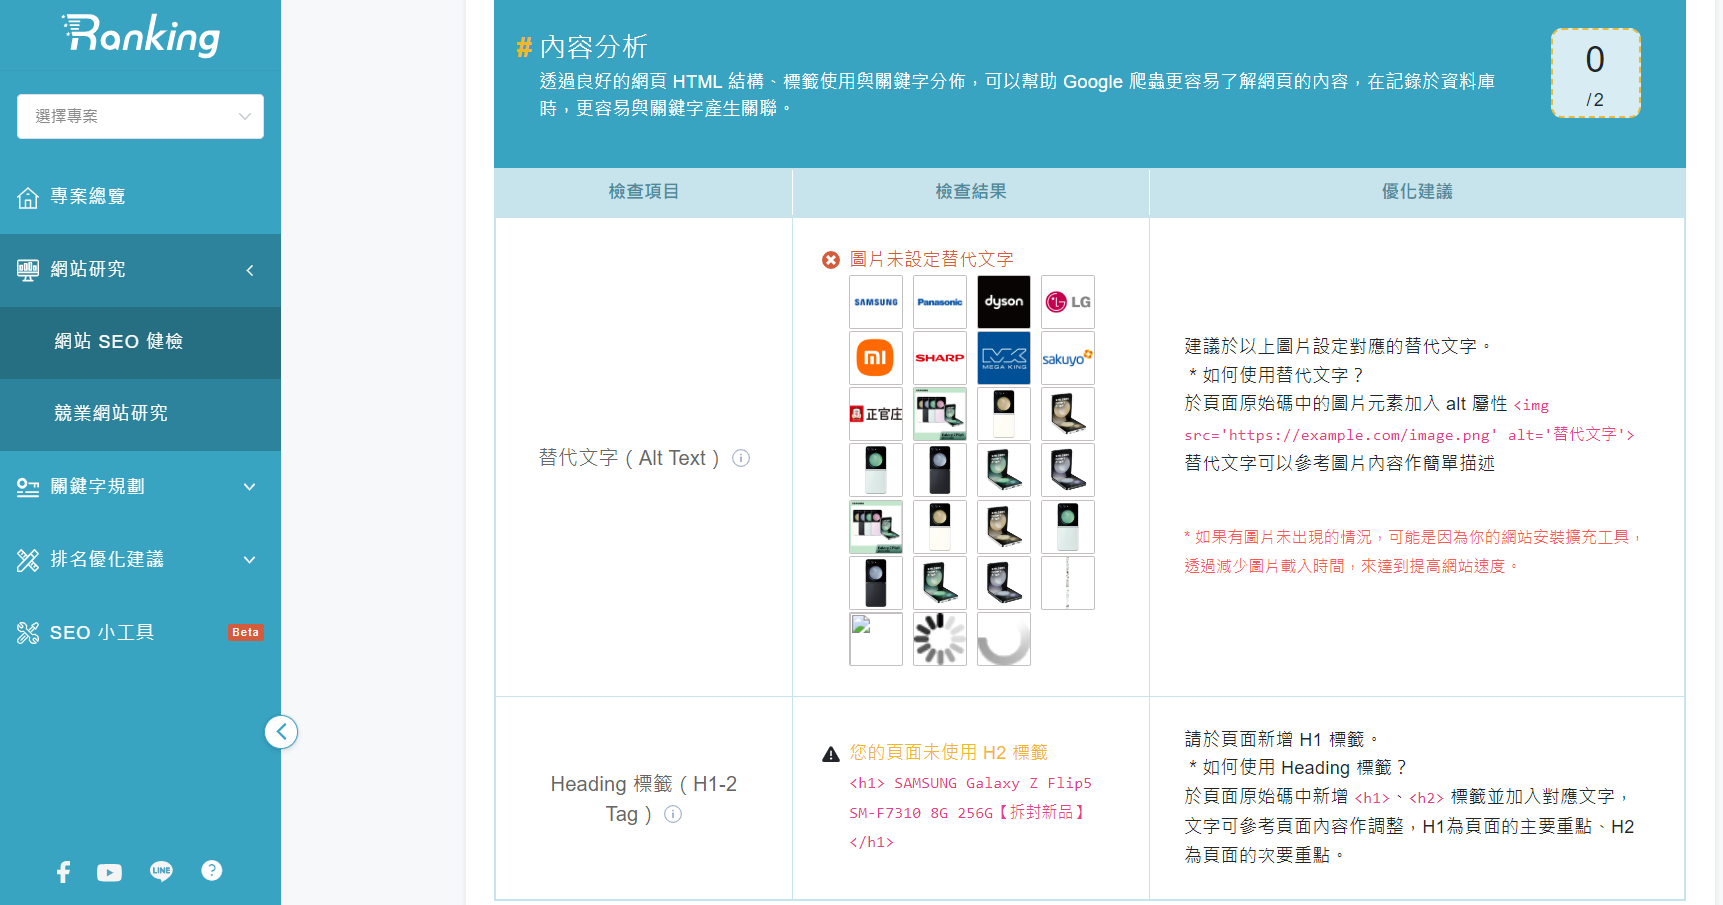Screen dimensions: 1723x905
Task: Select 競業網站研究 submenu item
Action: (111, 414)
